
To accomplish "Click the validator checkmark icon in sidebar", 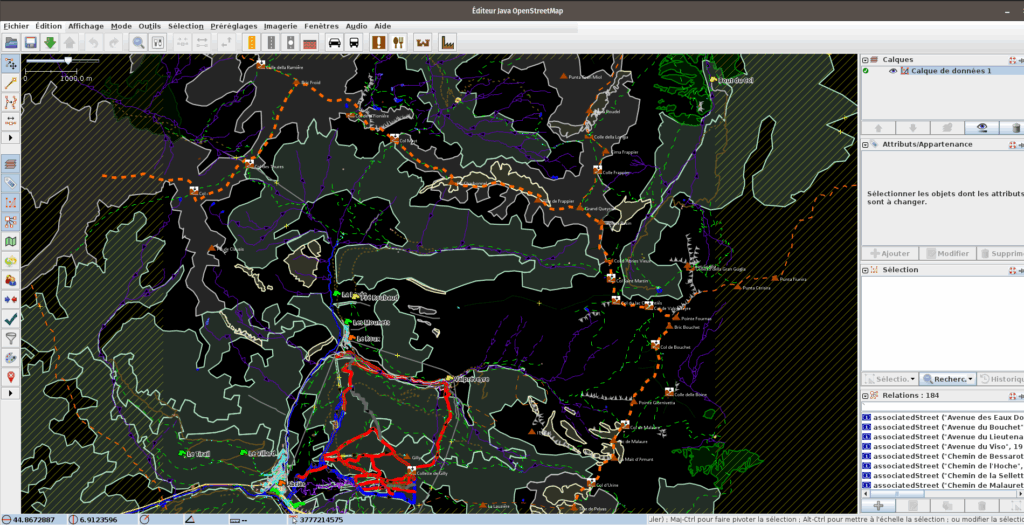I will pyautogui.click(x=11, y=319).
